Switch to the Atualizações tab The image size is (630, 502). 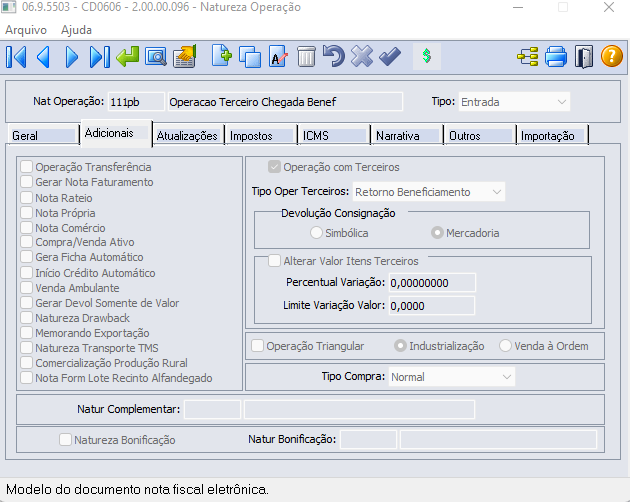[187, 136]
